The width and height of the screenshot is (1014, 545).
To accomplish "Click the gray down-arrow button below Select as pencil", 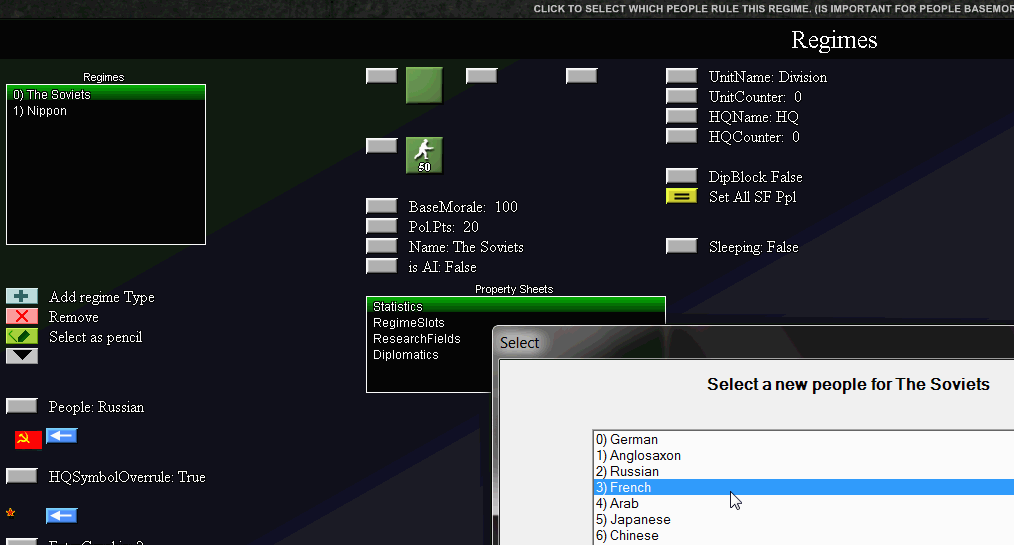I will point(22,356).
